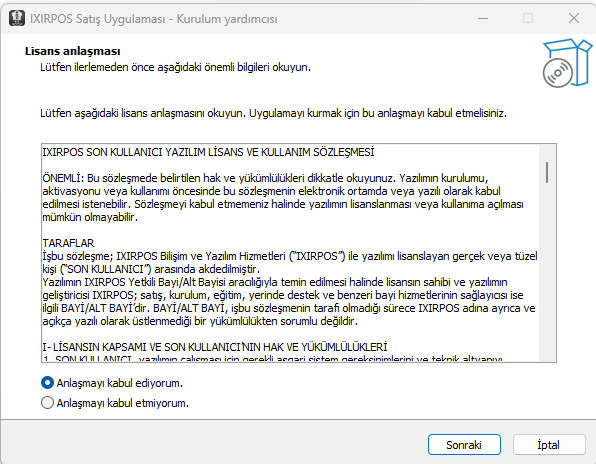Click the scrollbar track below the thumb
This screenshot has width=596, height=464.
pos(547,272)
